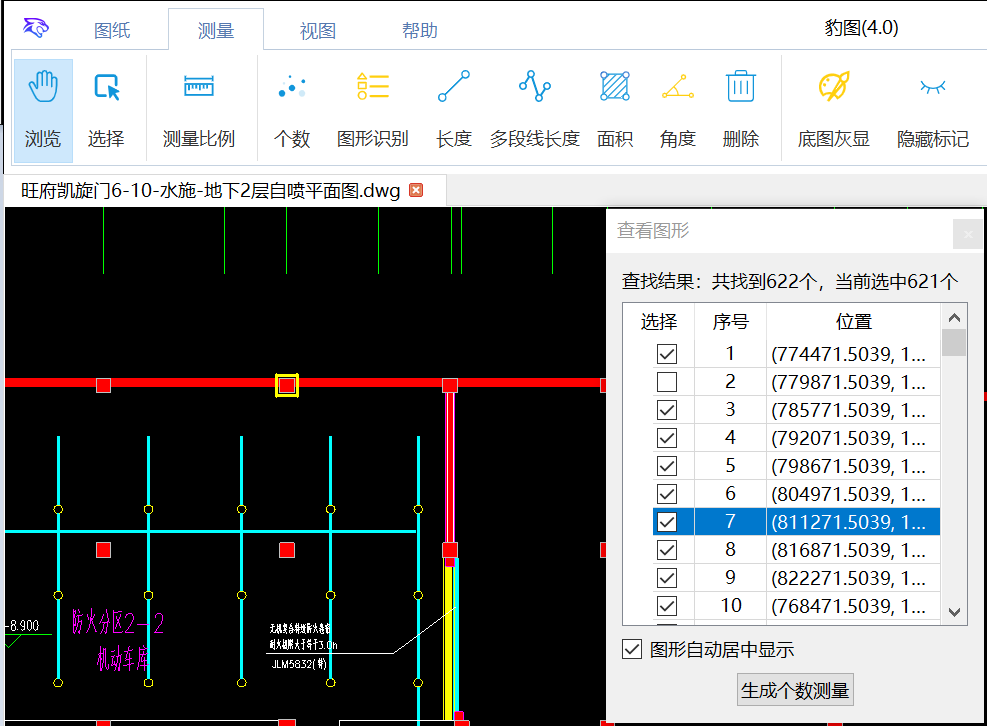Pick the 角度 angle measurement tool
The width and height of the screenshot is (987, 726).
(x=677, y=111)
